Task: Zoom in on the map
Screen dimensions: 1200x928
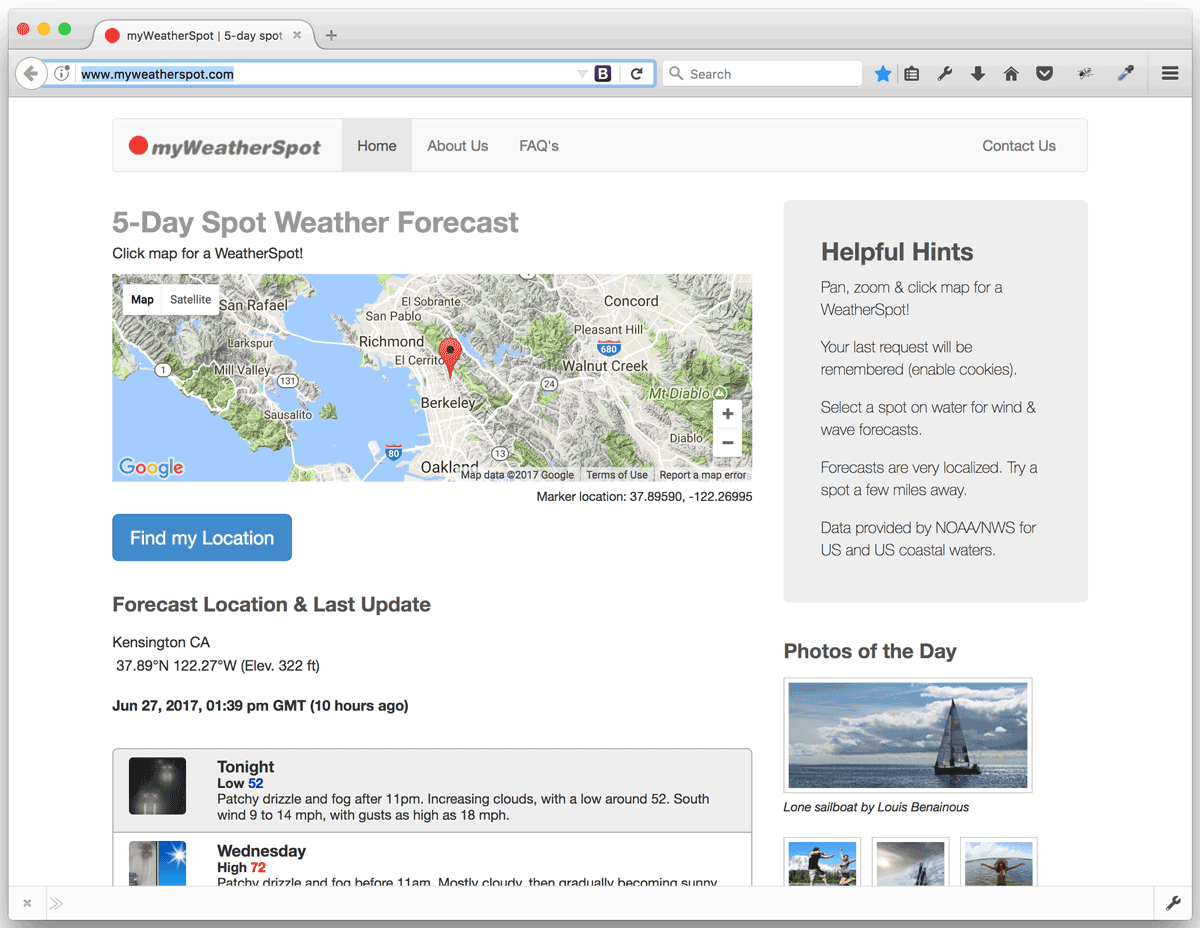Action: [727, 414]
